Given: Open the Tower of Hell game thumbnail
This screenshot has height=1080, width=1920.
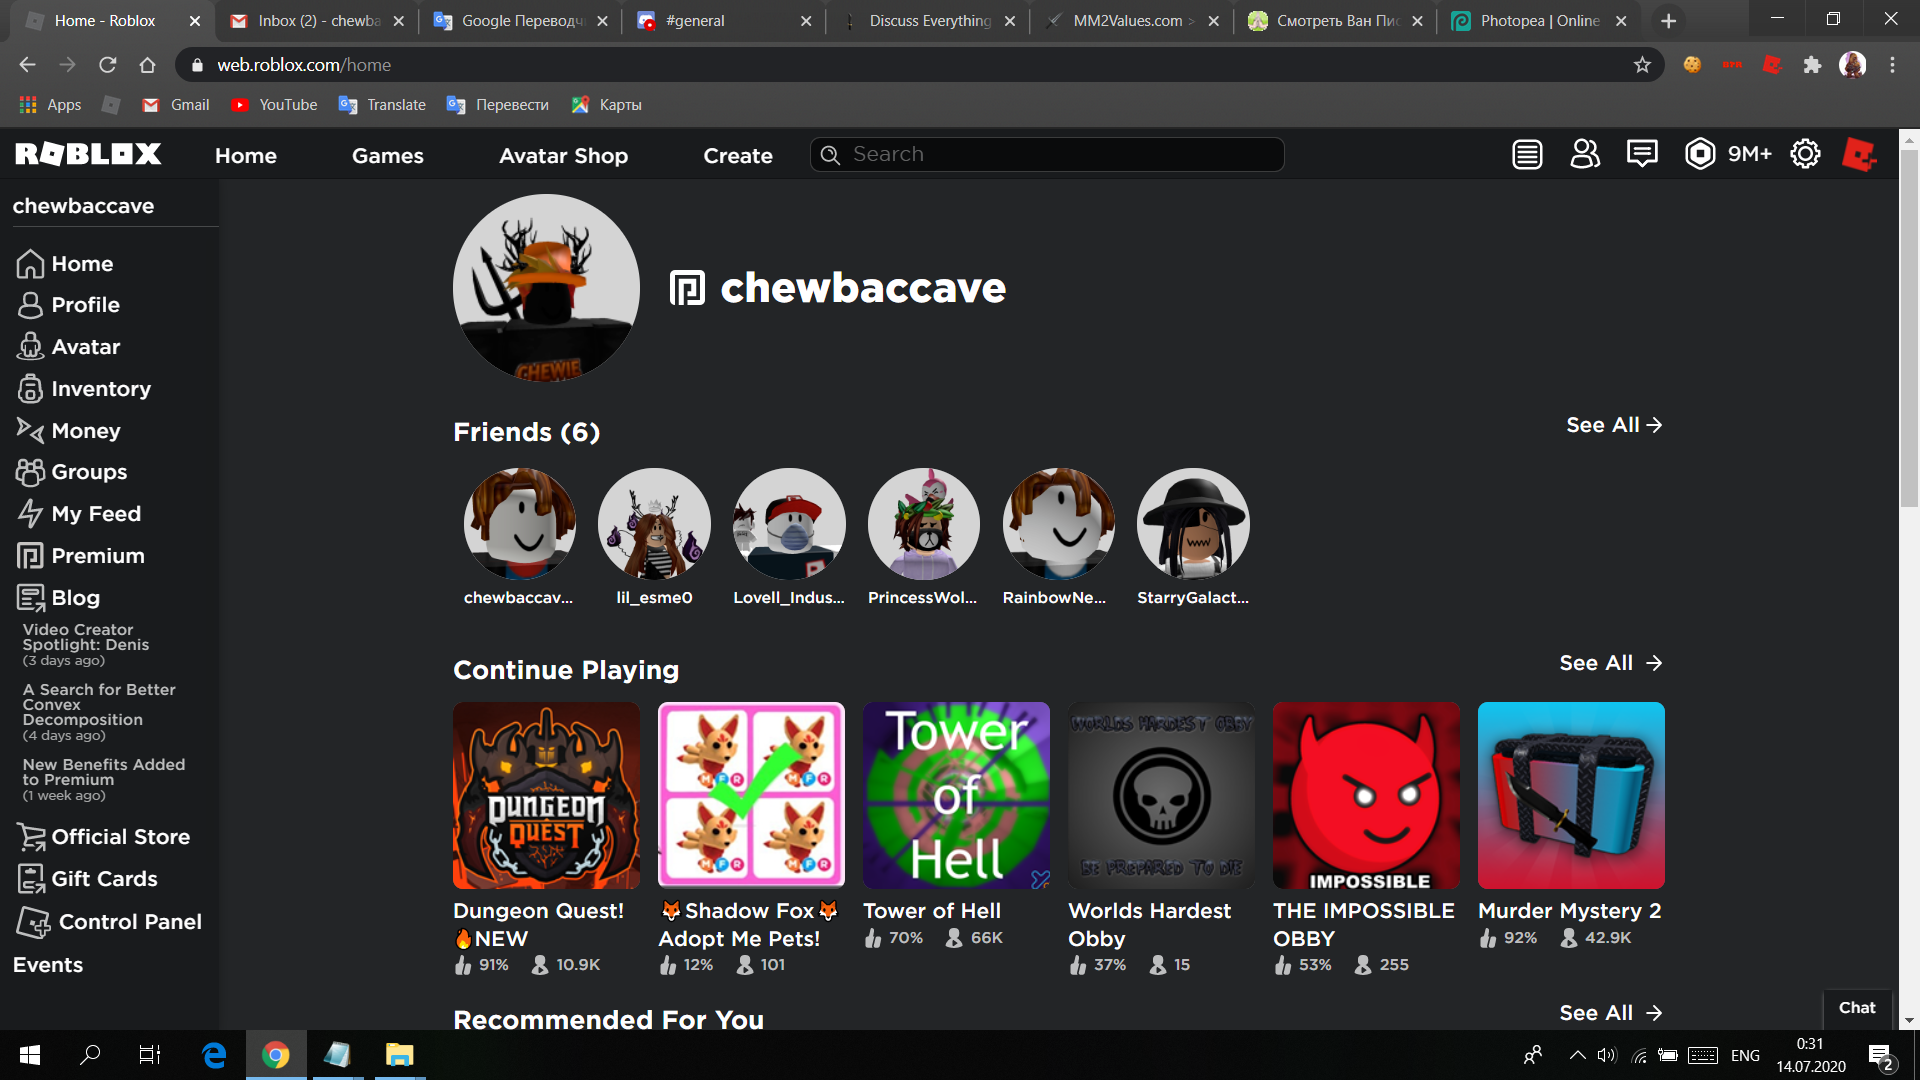Looking at the screenshot, I should (x=956, y=795).
